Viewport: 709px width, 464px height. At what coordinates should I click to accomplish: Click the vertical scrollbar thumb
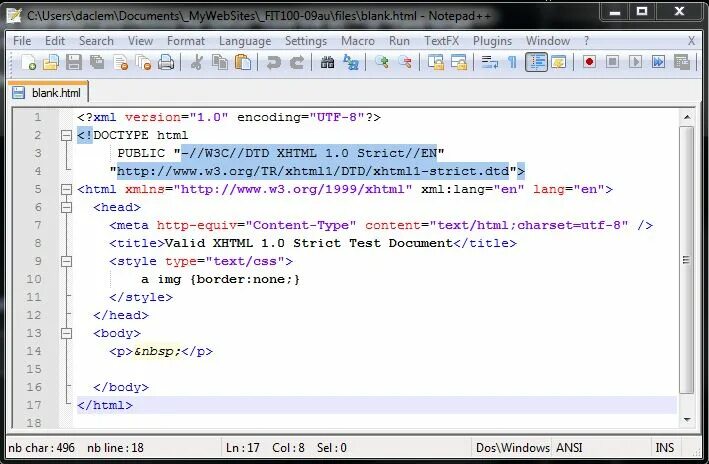(x=687, y=260)
